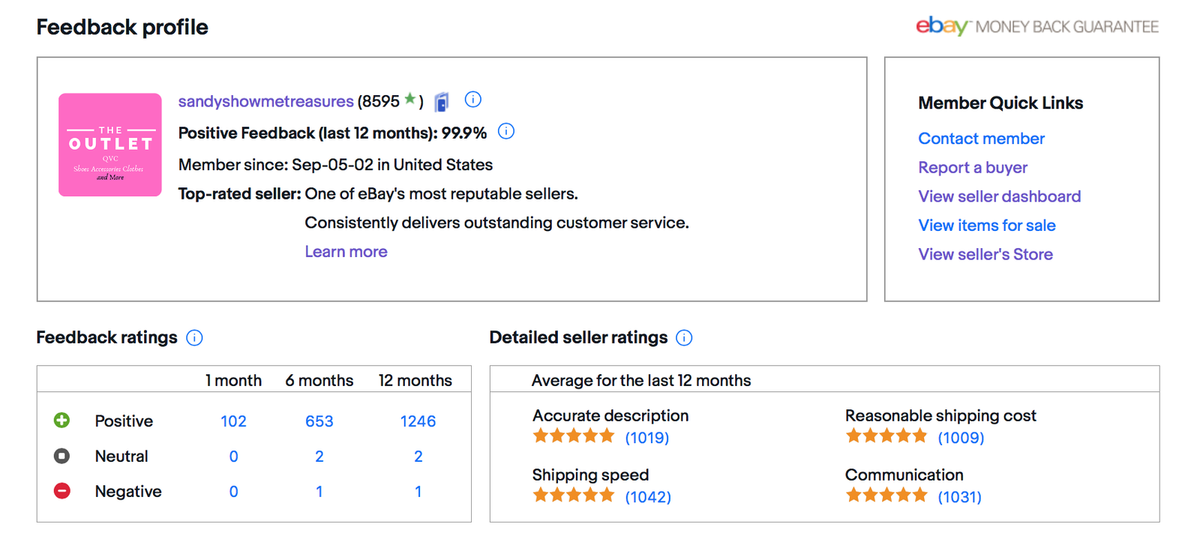The image size is (1200, 539).
Task: Click 1246 positive ratings for 12 months
Action: pyautogui.click(x=418, y=421)
